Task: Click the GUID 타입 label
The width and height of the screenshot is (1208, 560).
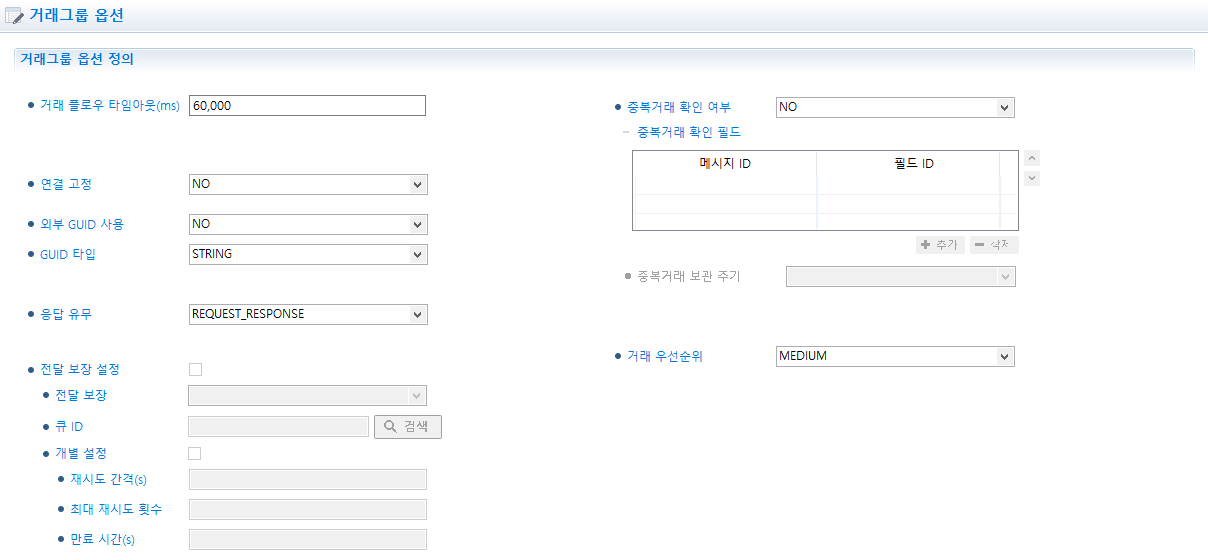Action: pyautogui.click(x=68, y=254)
